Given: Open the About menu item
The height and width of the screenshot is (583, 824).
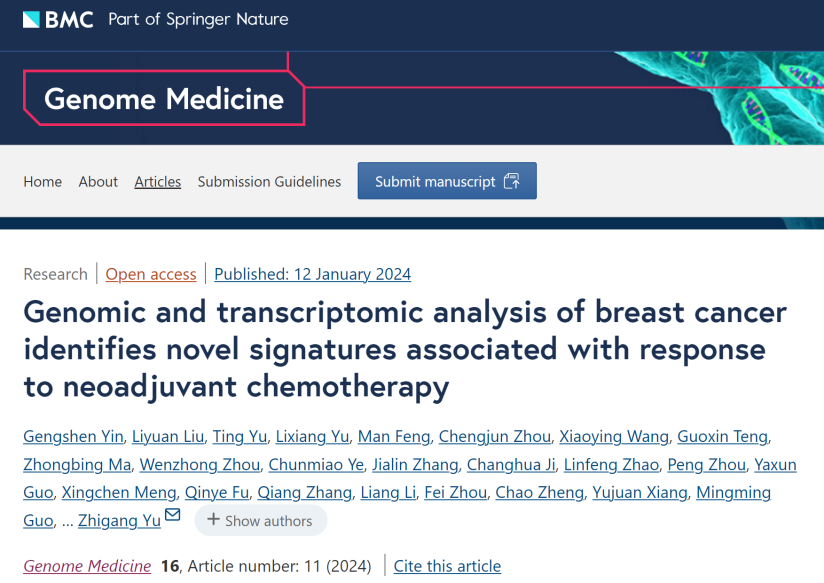Looking at the screenshot, I should click(98, 181).
